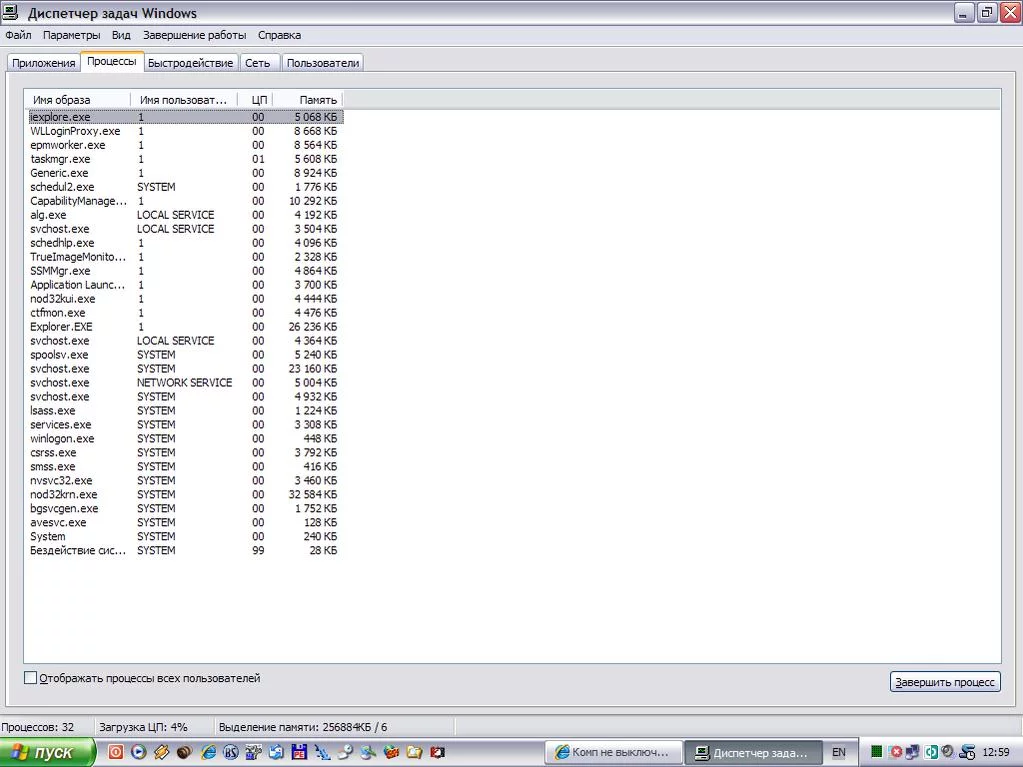Switch to the Сеть tab

tap(258, 63)
